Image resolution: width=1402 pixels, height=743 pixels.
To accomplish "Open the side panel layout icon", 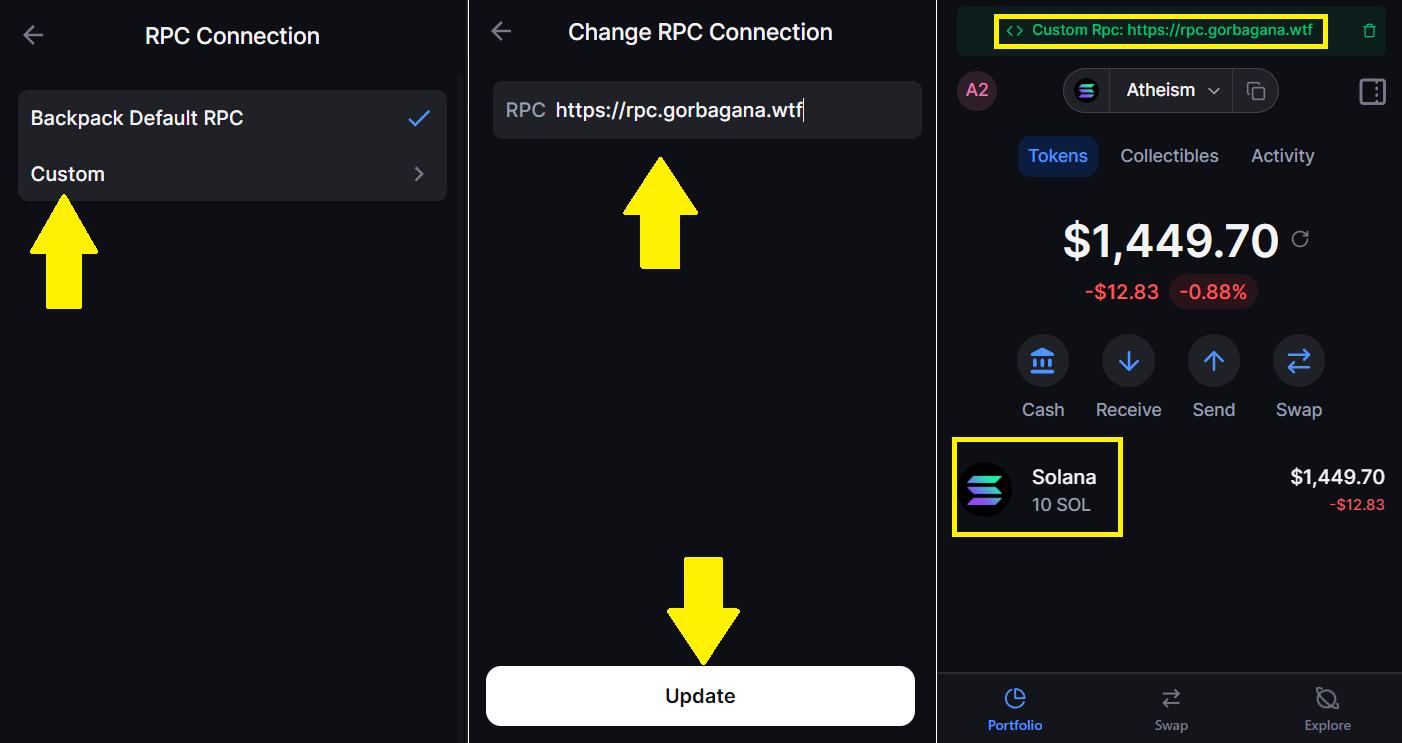I will click(1372, 91).
